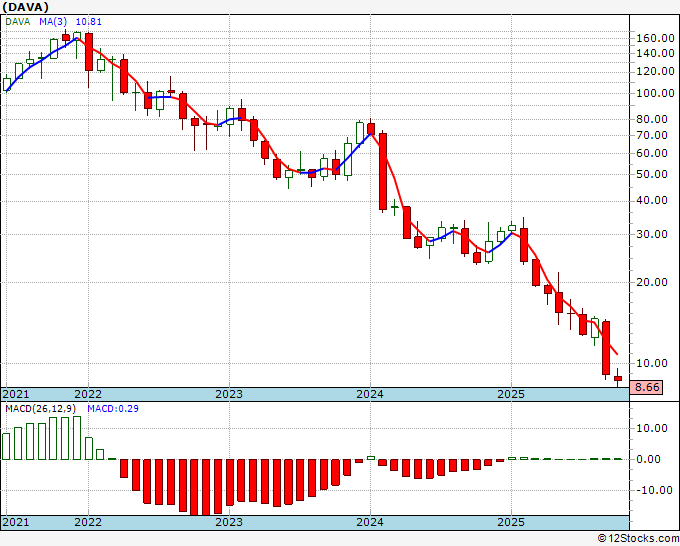Image resolution: width=680 pixels, height=546 pixels.
Task: Click the 20.00 price axis label
Action: pyautogui.click(x=652, y=282)
